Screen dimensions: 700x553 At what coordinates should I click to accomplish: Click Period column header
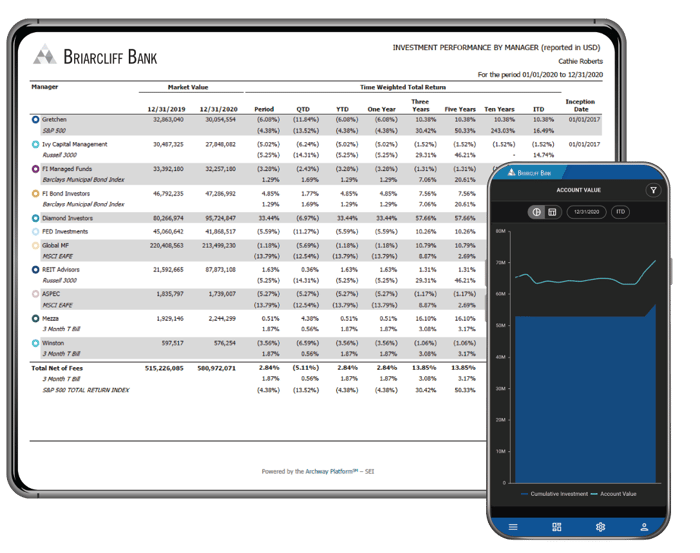(264, 109)
